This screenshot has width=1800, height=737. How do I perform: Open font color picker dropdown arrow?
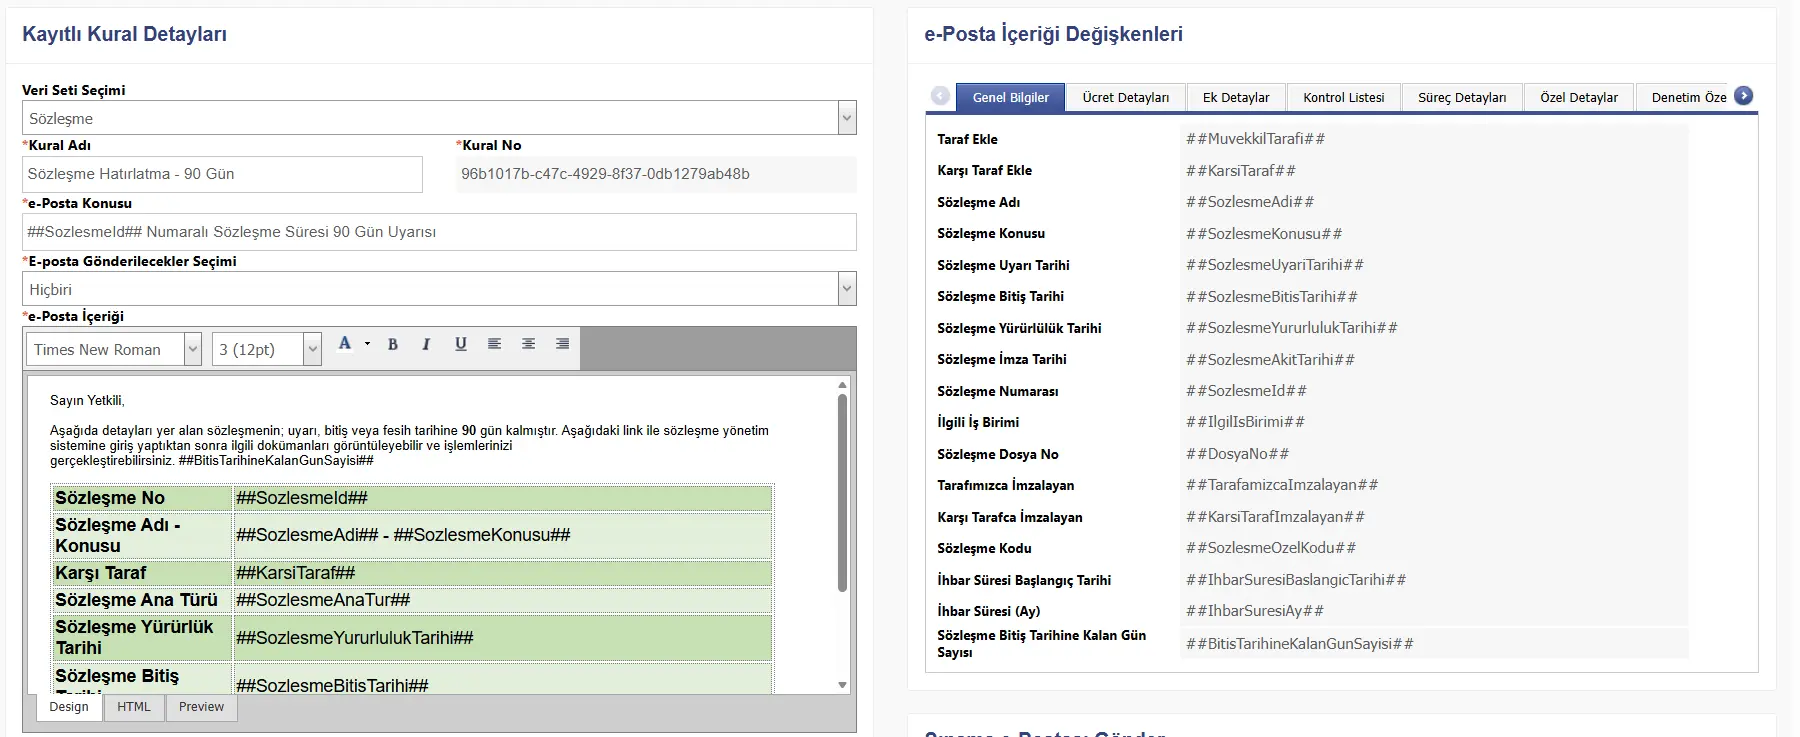367,344
